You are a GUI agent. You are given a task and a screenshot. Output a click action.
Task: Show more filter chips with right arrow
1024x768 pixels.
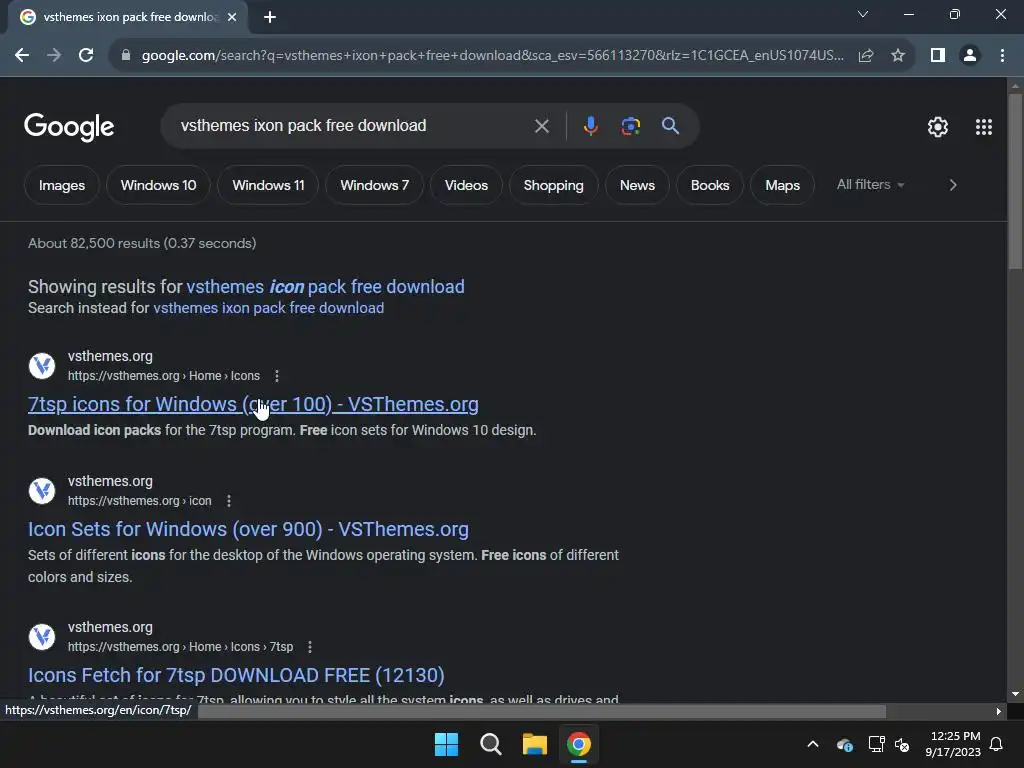pyautogui.click(x=953, y=185)
